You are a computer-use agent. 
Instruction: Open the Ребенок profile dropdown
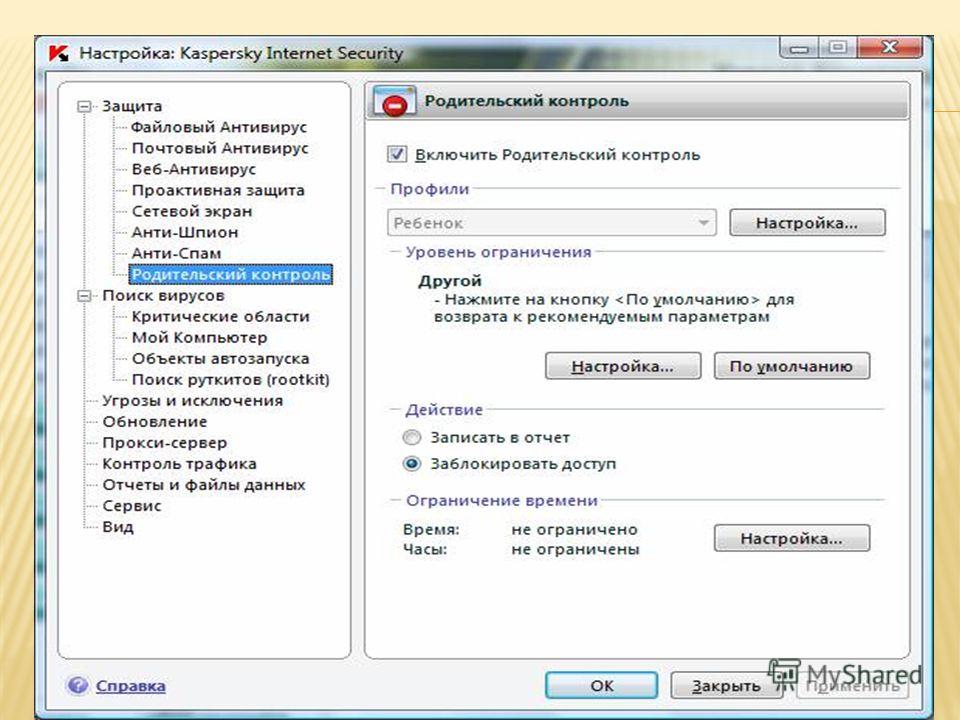552,223
